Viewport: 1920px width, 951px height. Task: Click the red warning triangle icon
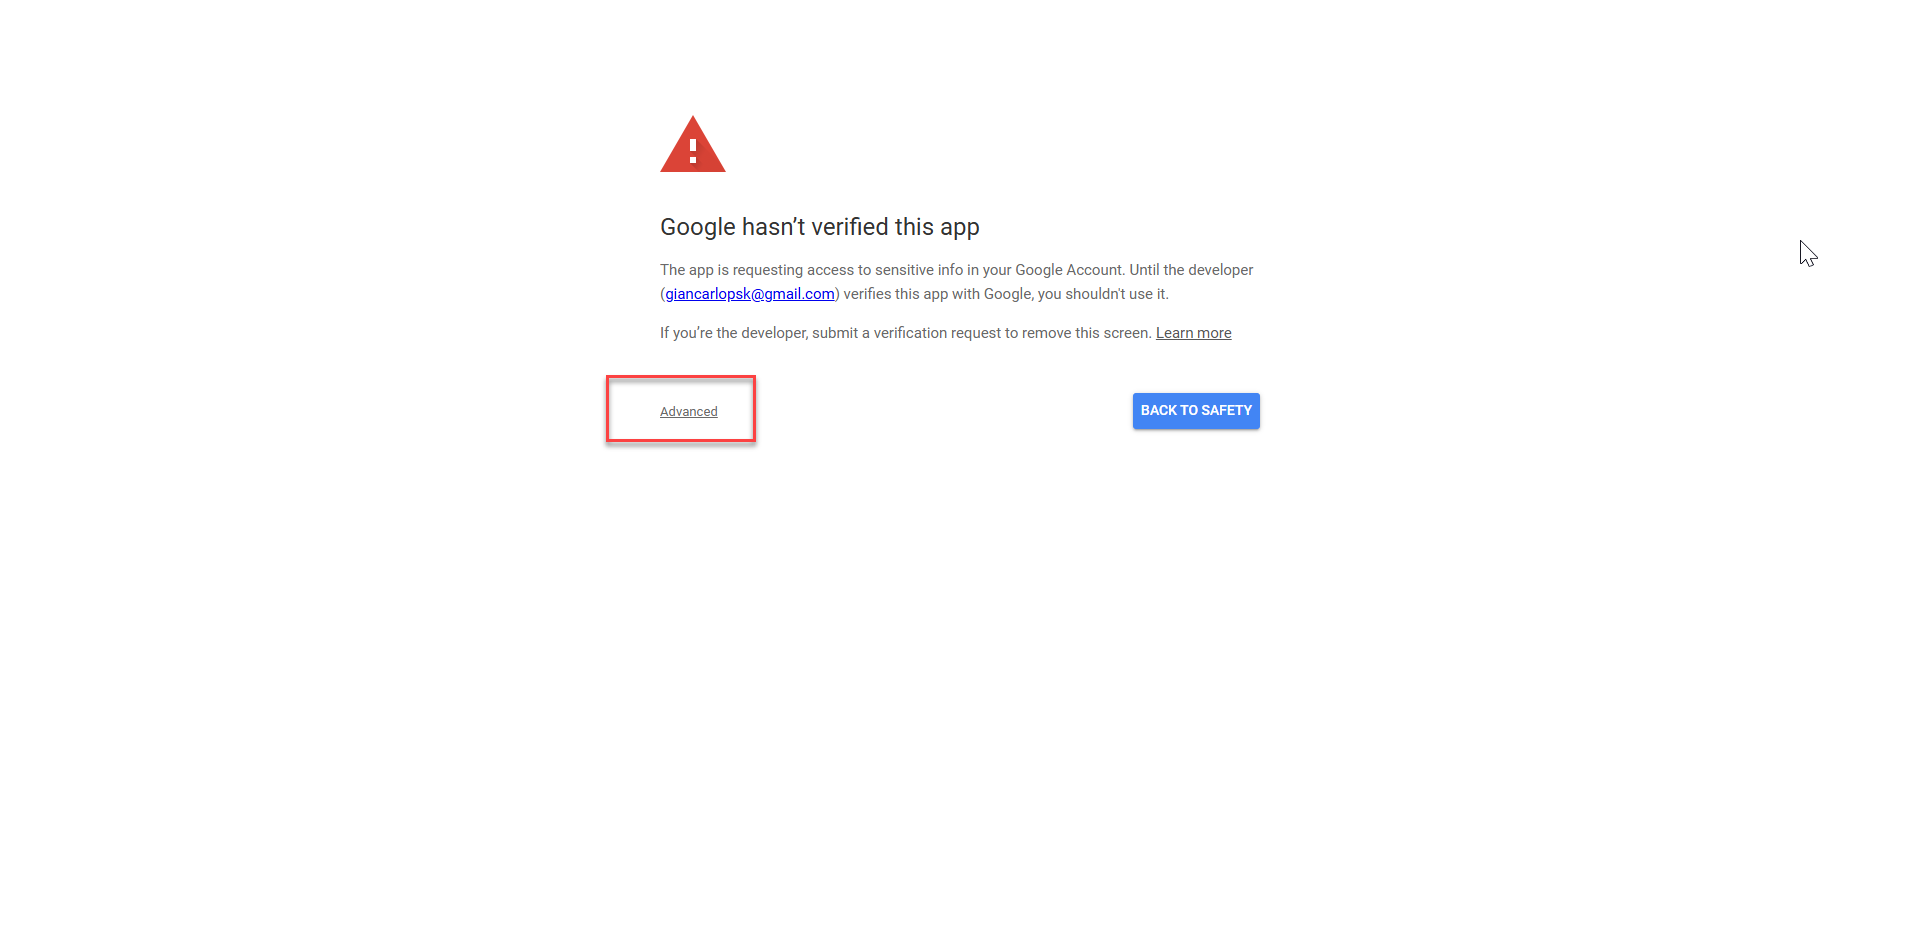click(x=692, y=144)
